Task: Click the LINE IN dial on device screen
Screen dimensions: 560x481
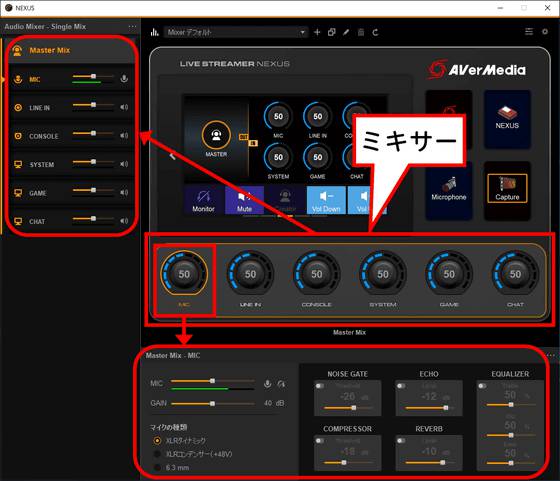Action: click(x=318, y=116)
